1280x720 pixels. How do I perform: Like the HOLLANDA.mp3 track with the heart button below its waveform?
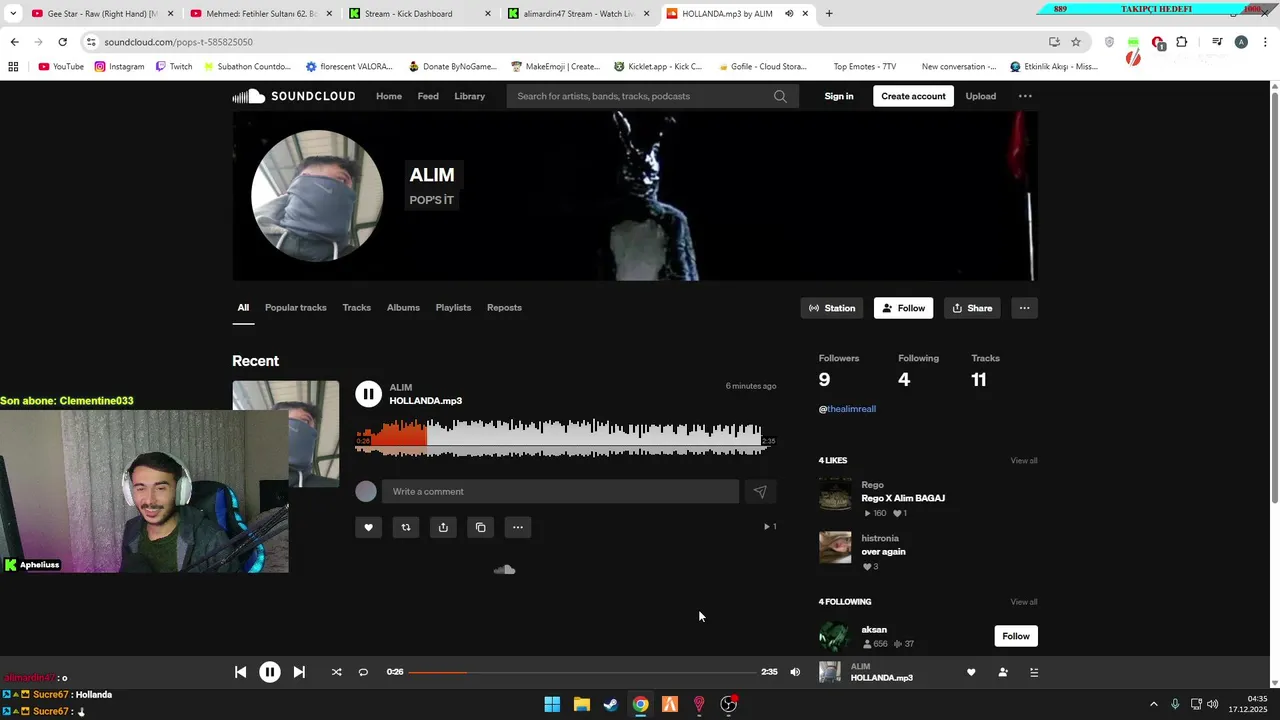tap(368, 527)
